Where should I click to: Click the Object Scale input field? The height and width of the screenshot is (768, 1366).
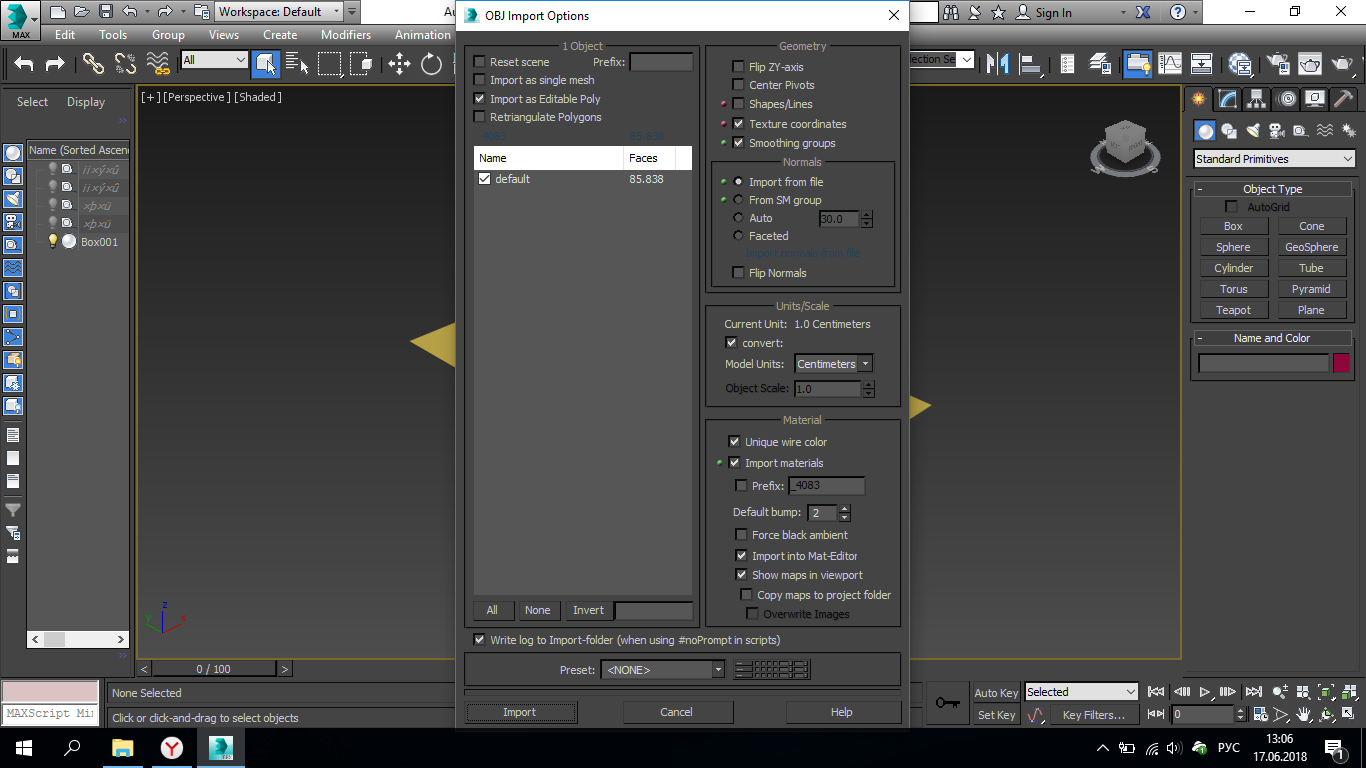tap(827, 388)
